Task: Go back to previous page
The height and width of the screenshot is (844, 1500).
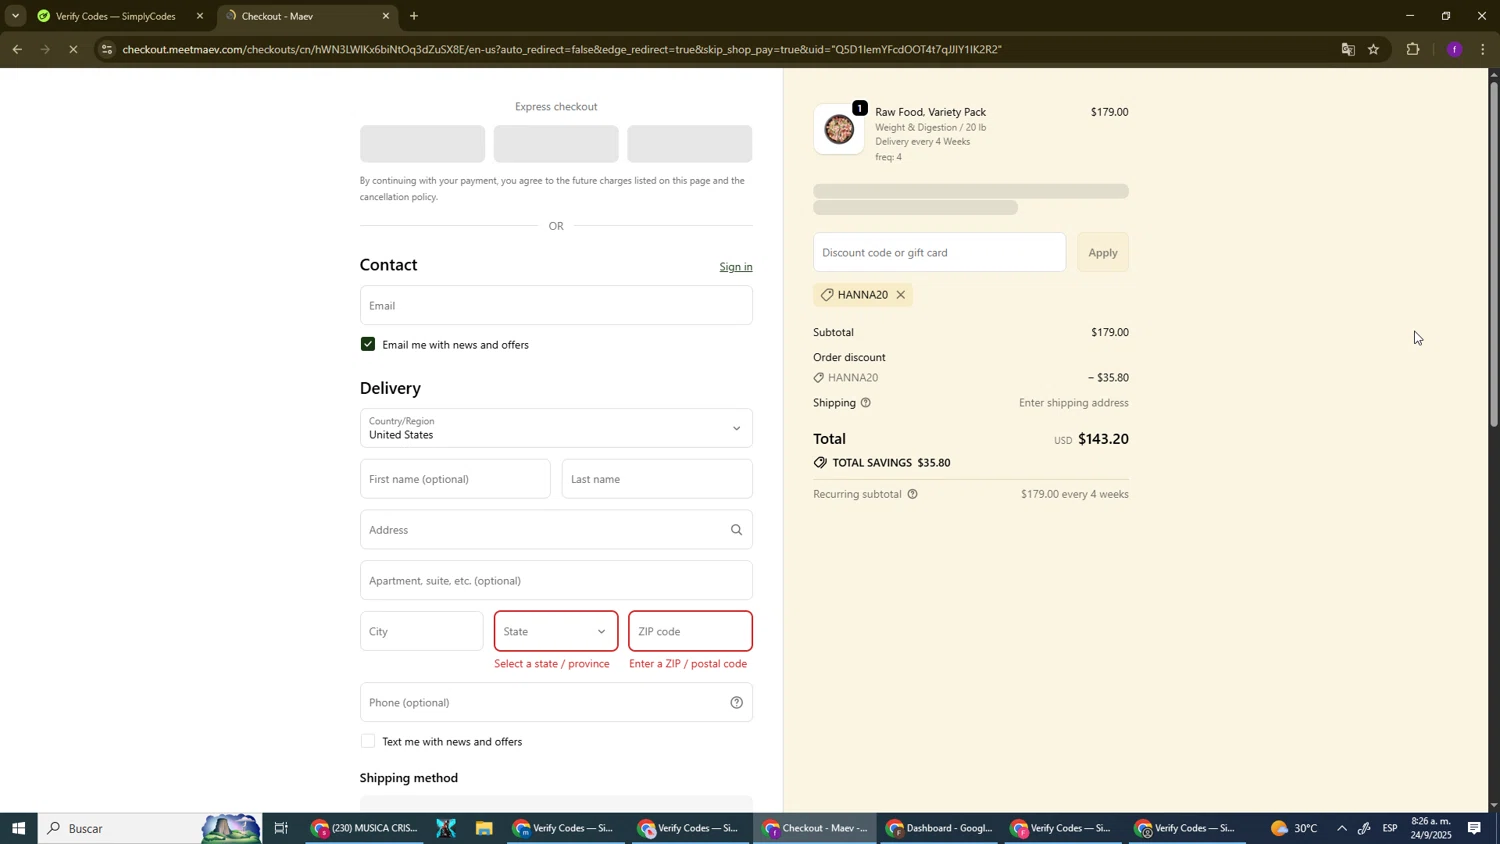Action: click(x=17, y=49)
